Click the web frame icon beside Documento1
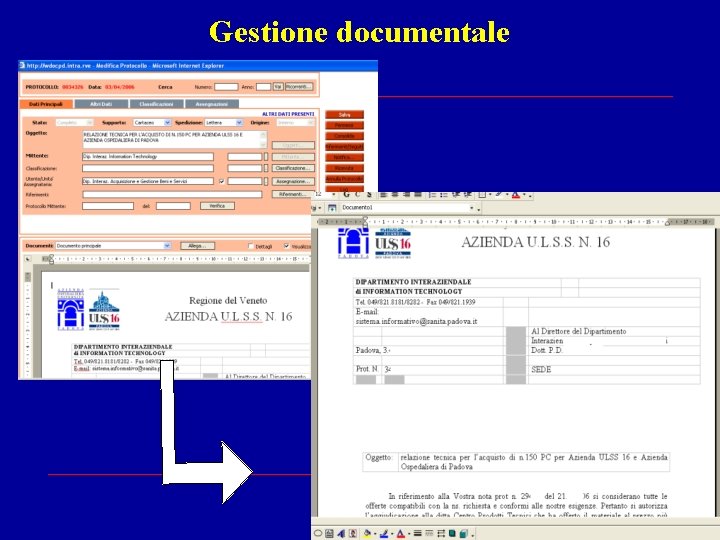 click(332, 208)
